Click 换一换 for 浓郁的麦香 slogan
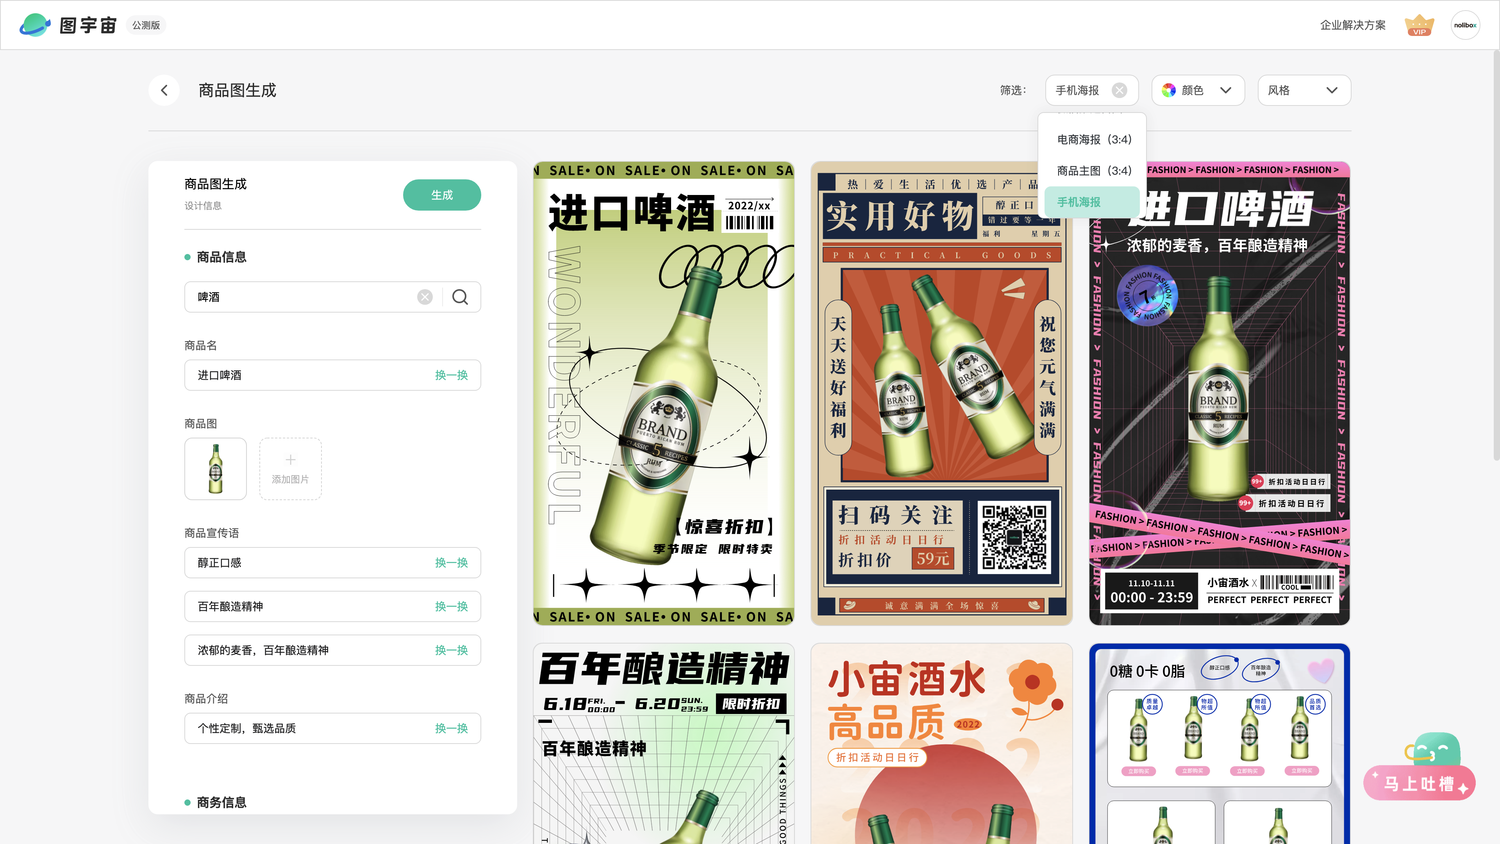 tap(451, 650)
